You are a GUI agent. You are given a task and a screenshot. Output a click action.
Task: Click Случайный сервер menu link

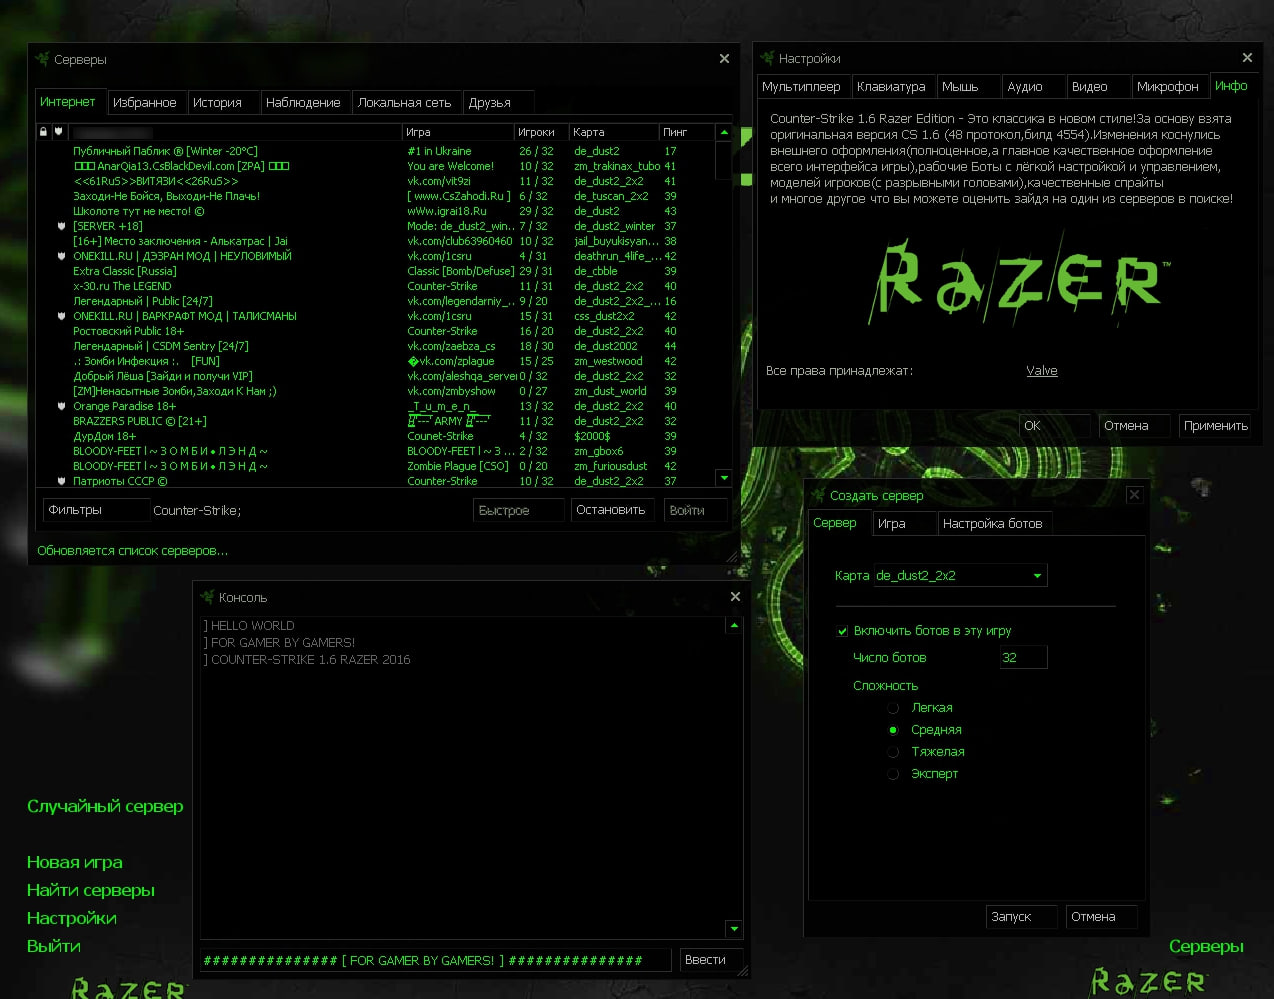pos(105,806)
